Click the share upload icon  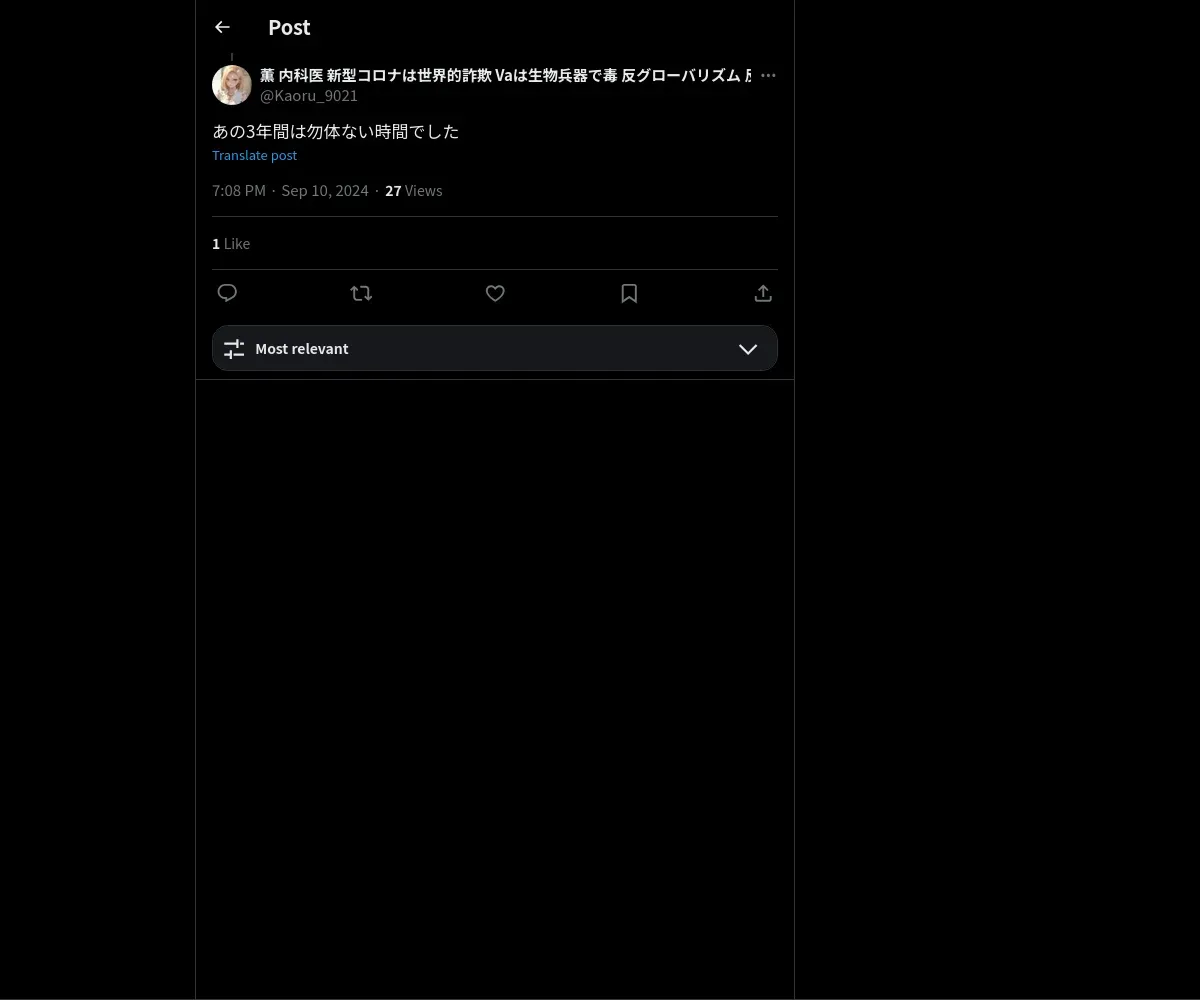(x=763, y=293)
